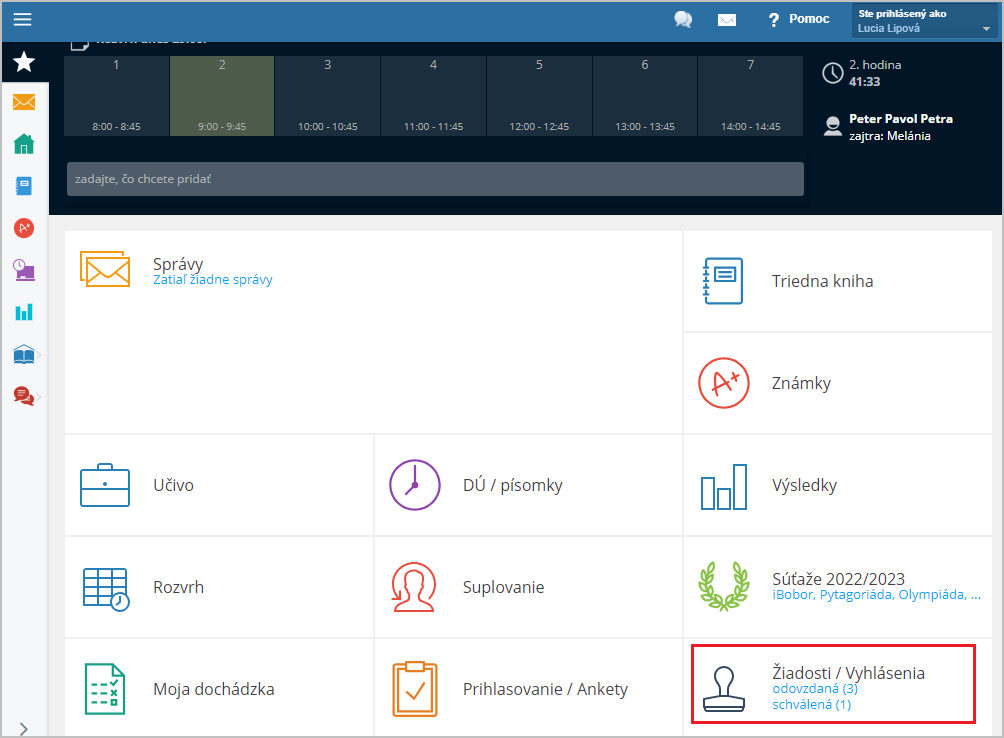The image size is (1004, 738).
Task: Select highlighted lesson 2 at 9:00 - 9:45
Action: 222,96
